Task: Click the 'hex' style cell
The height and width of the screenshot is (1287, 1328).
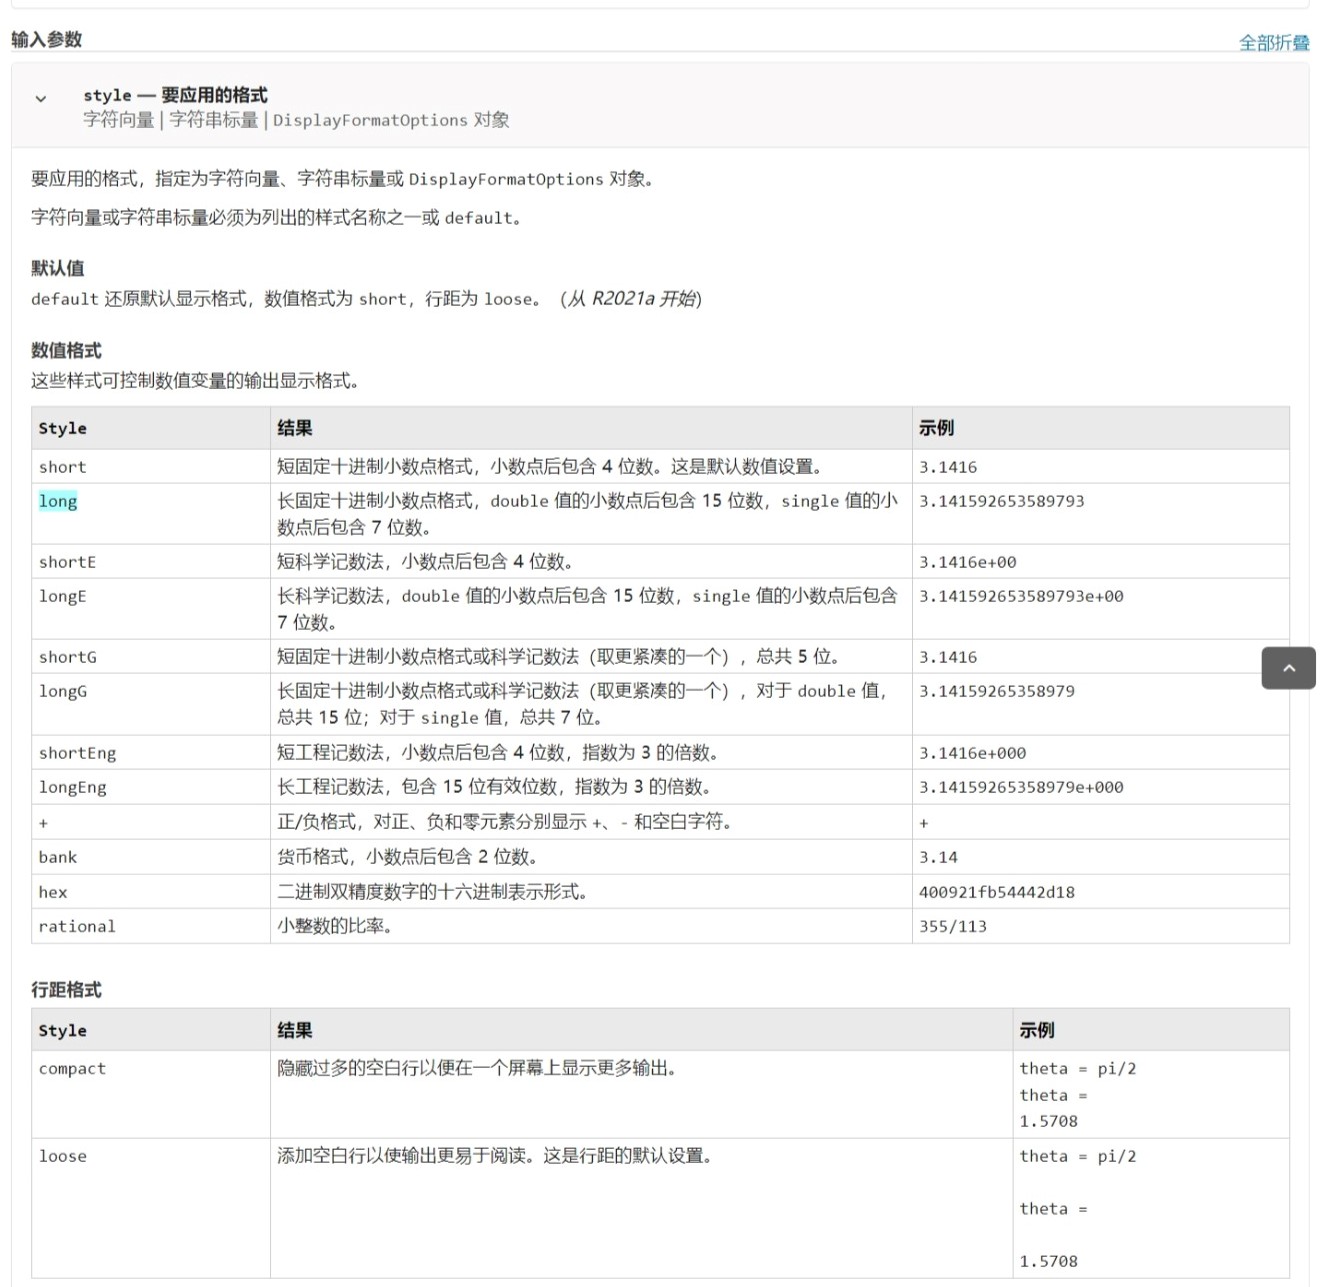Action: pyautogui.click(x=53, y=892)
